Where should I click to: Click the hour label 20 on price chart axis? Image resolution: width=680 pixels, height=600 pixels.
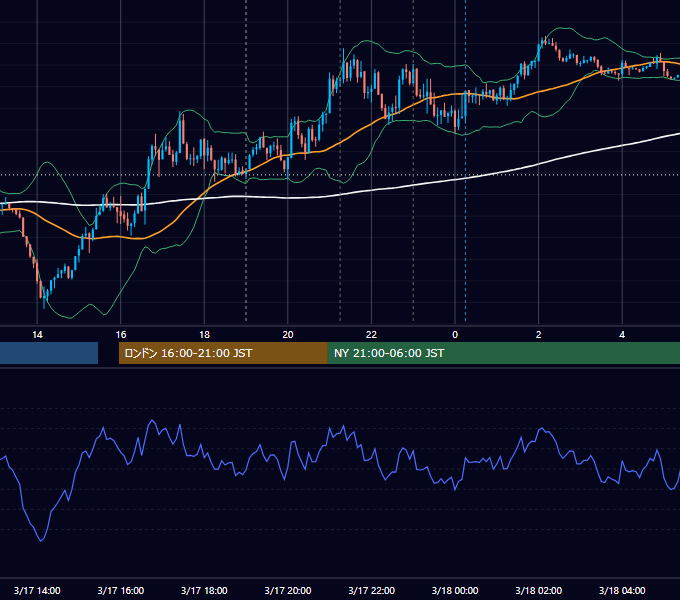(288, 335)
